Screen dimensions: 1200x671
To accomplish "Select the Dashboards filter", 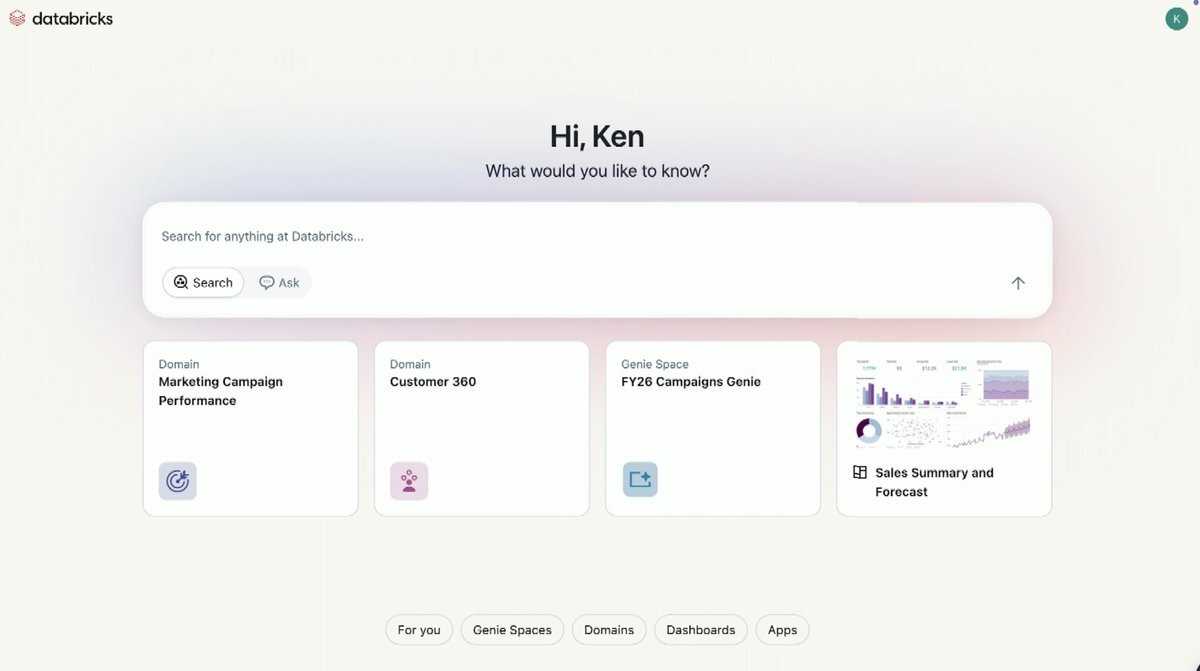I will (701, 630).
